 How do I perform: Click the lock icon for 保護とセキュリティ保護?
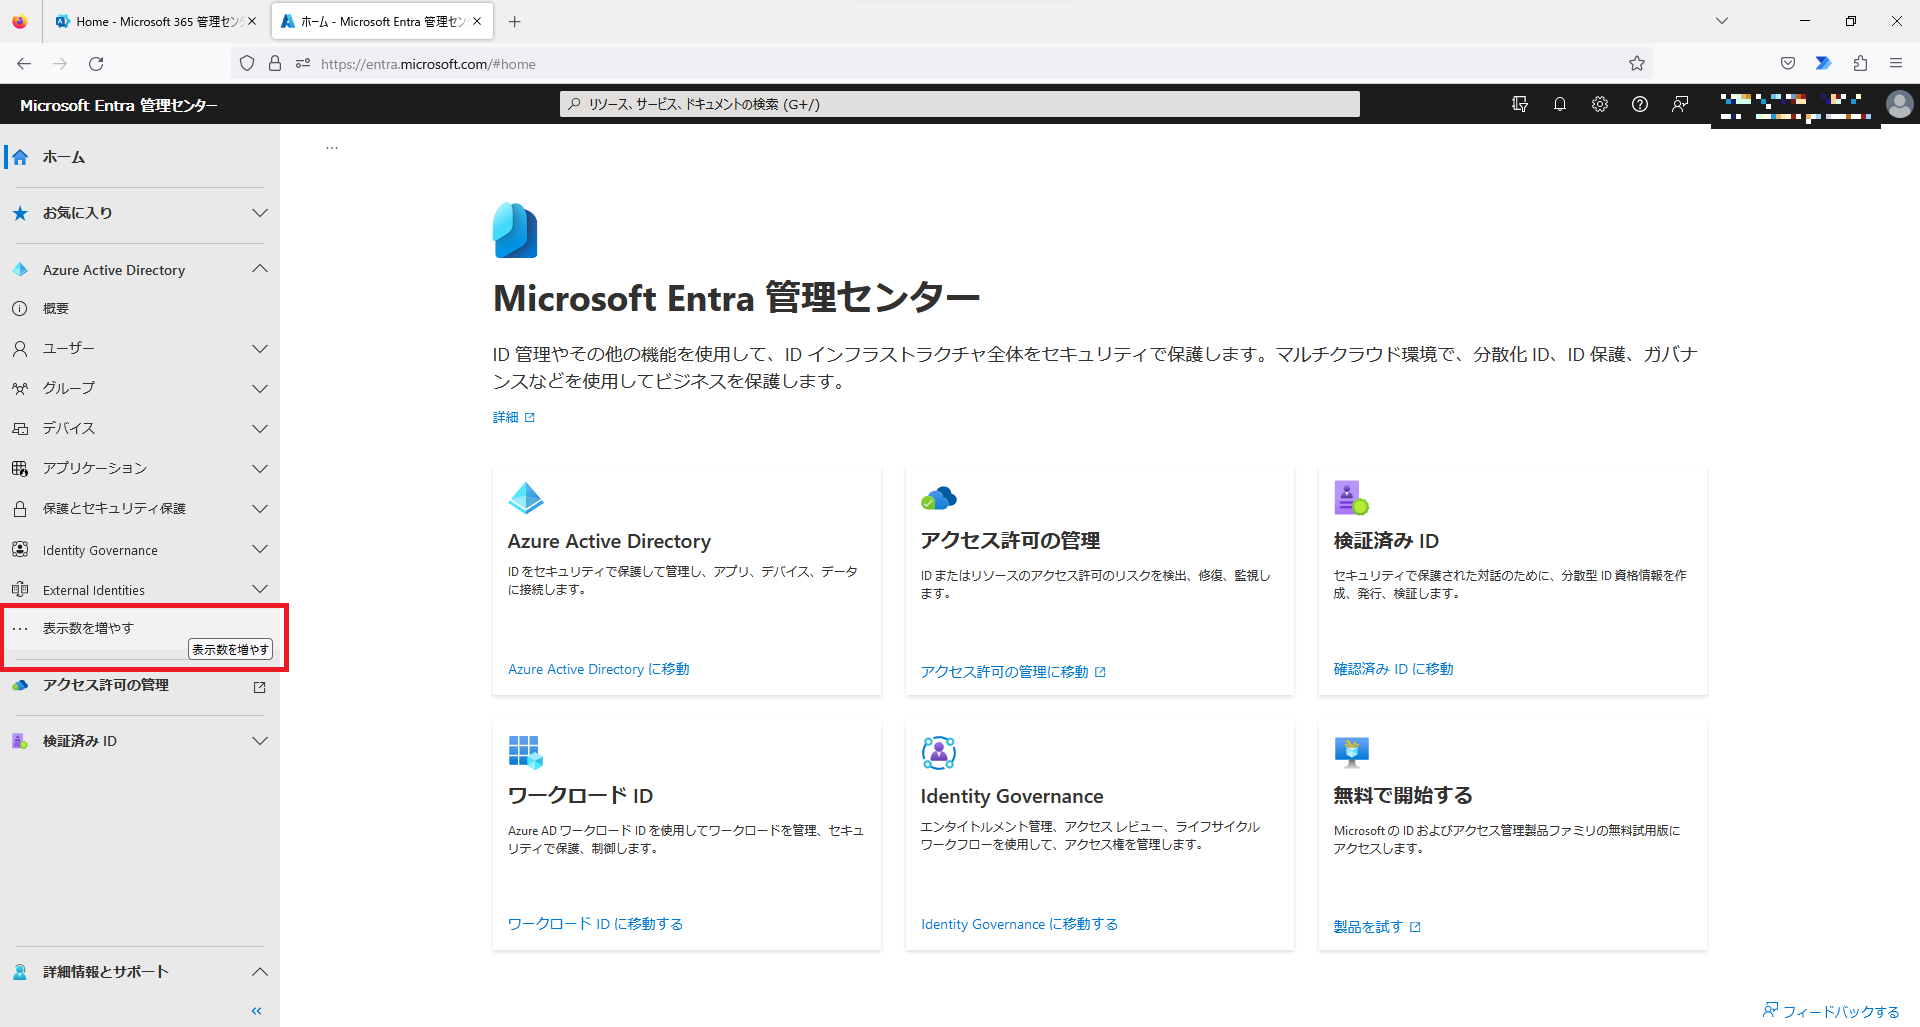click(20, 508)
